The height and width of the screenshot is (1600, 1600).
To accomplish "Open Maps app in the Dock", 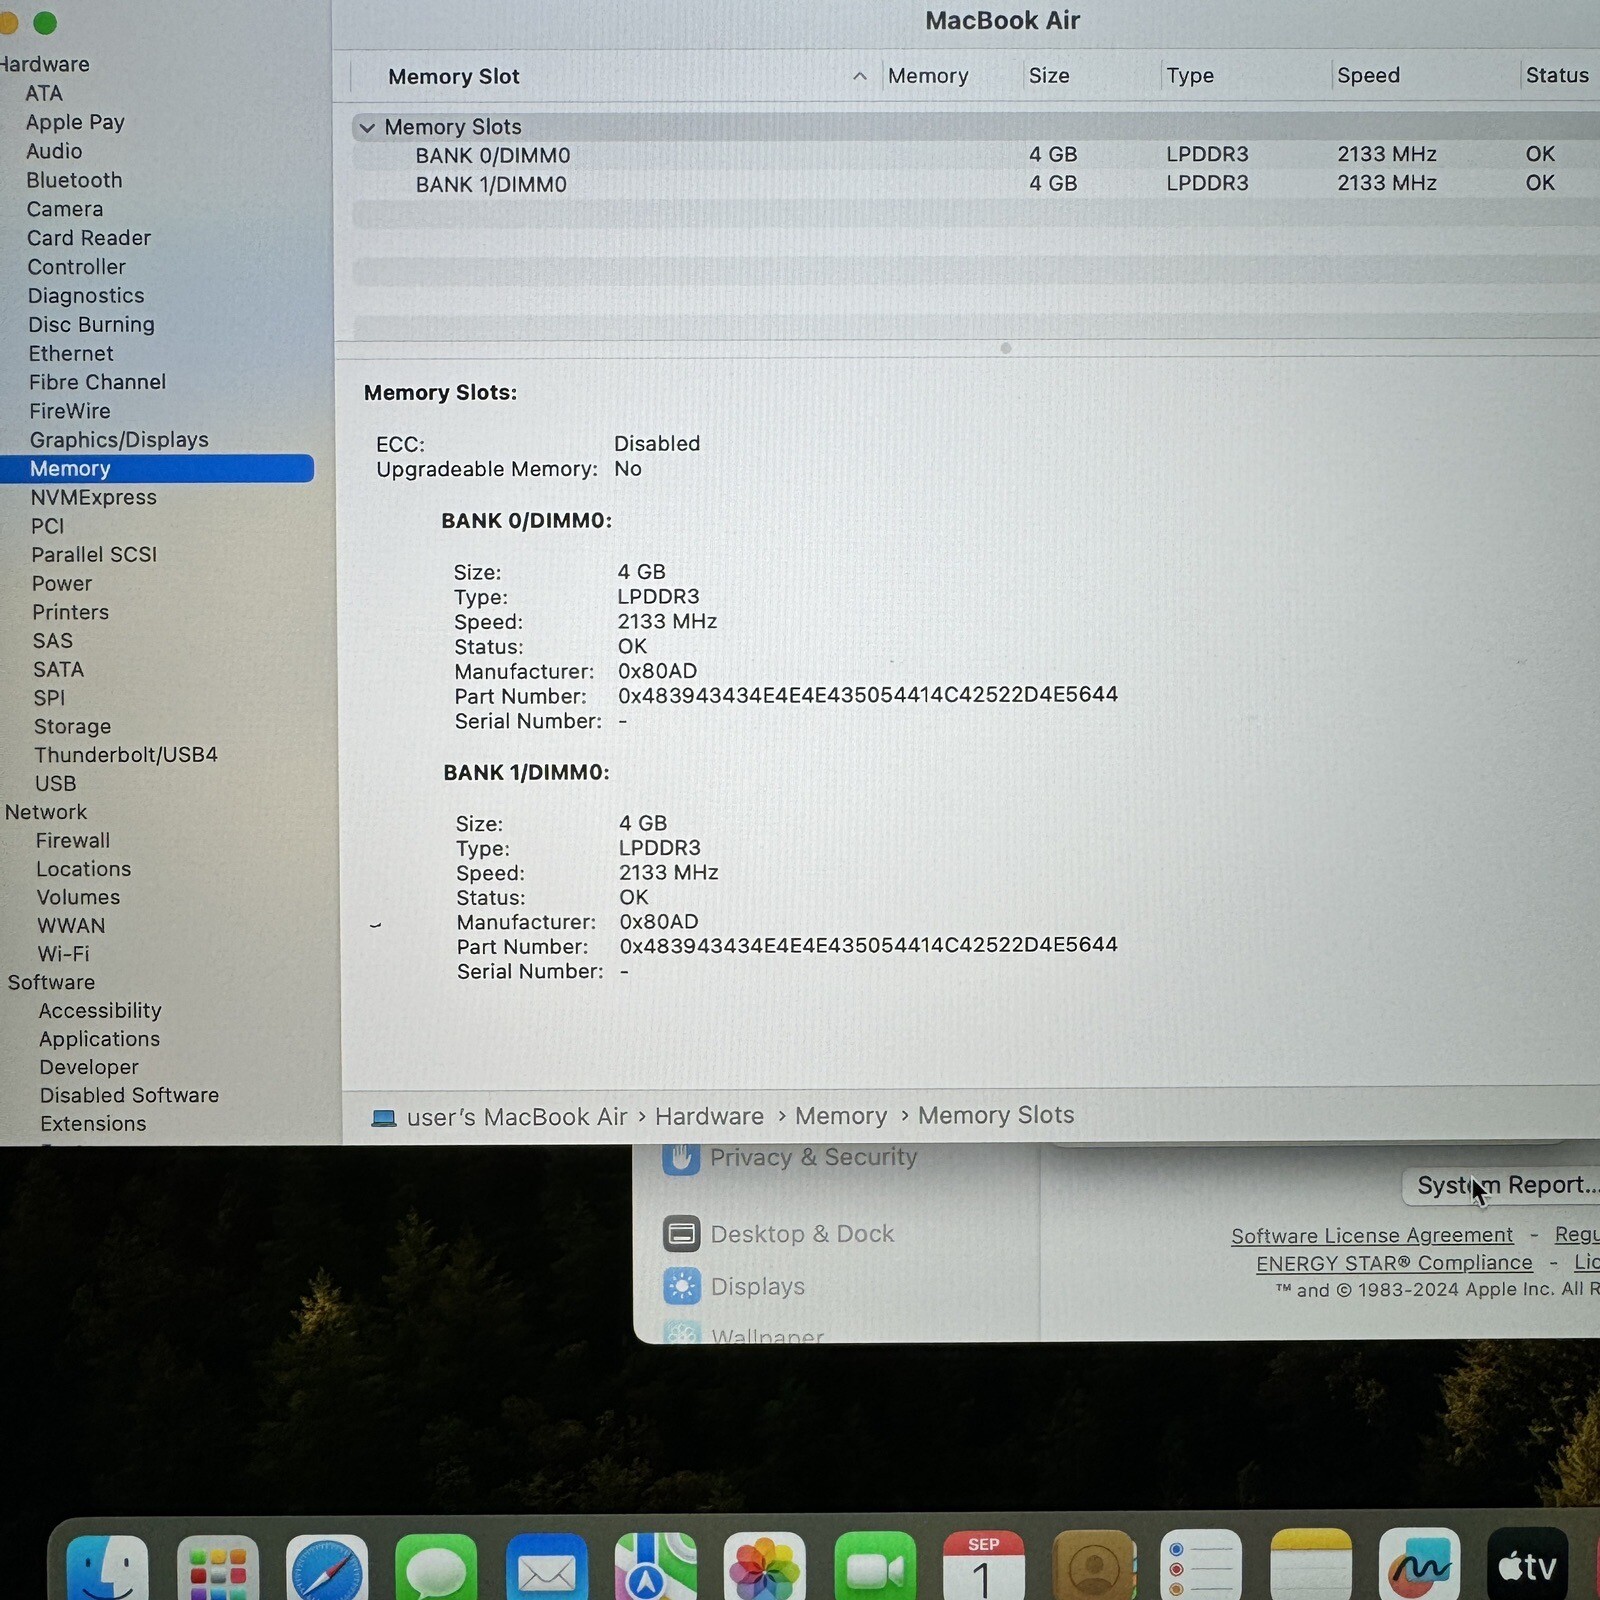I will coord(656,1567).
